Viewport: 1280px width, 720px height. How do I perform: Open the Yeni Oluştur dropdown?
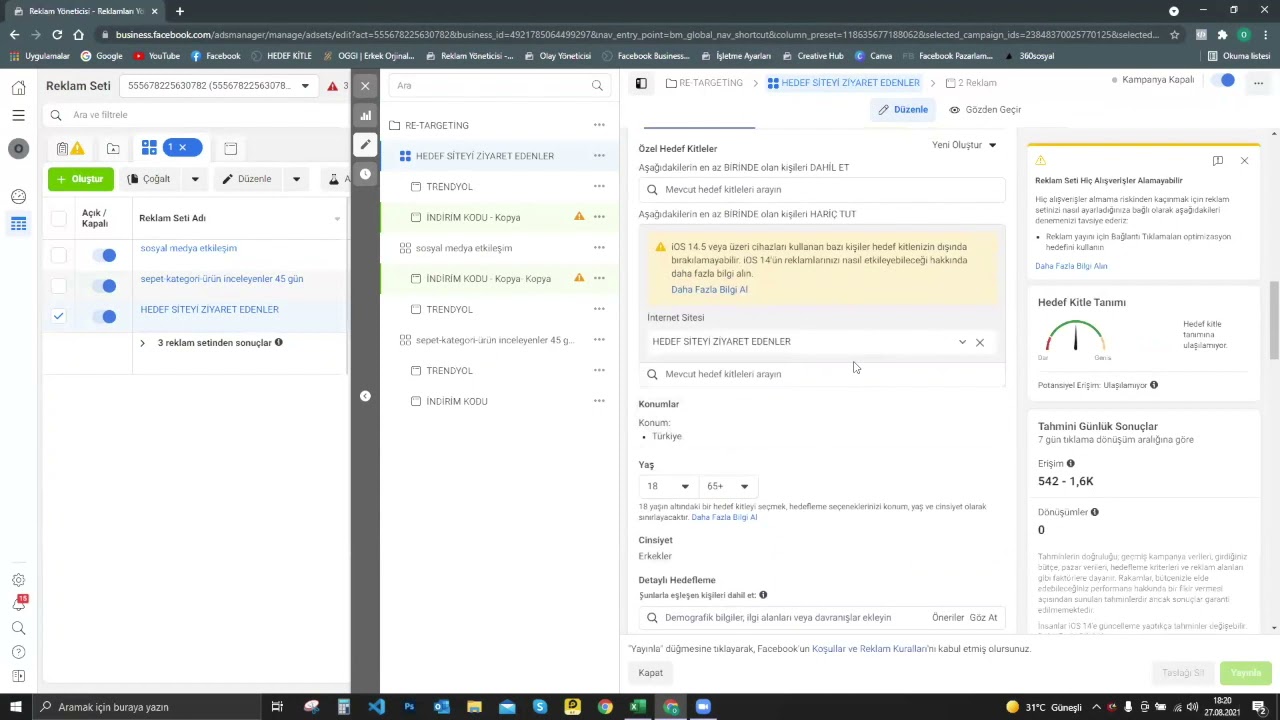964,146
